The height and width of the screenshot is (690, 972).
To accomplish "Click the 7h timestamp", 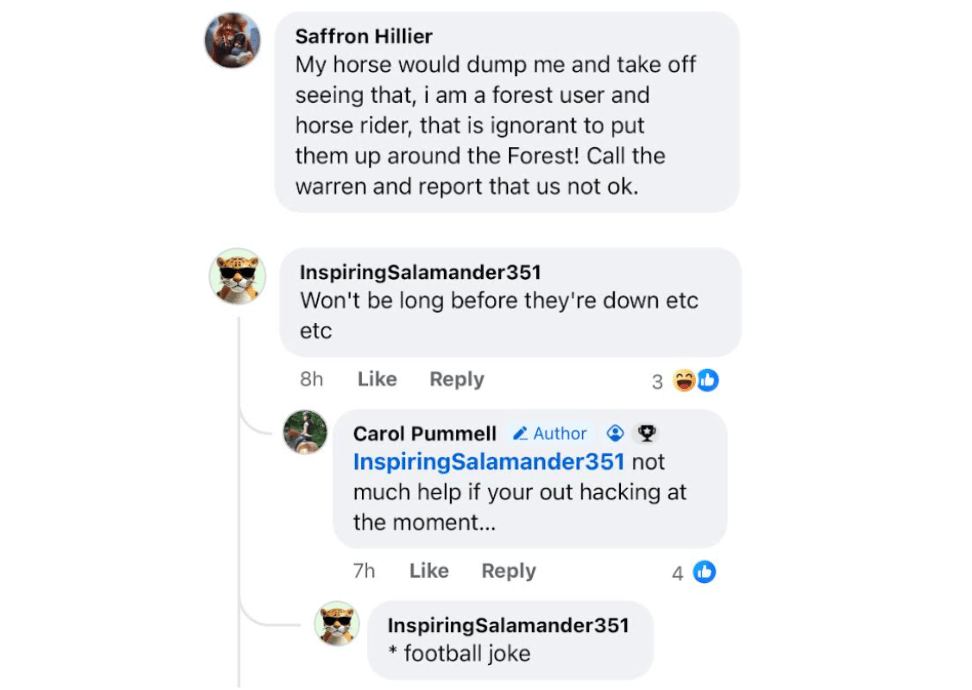I will pos(364,571).
